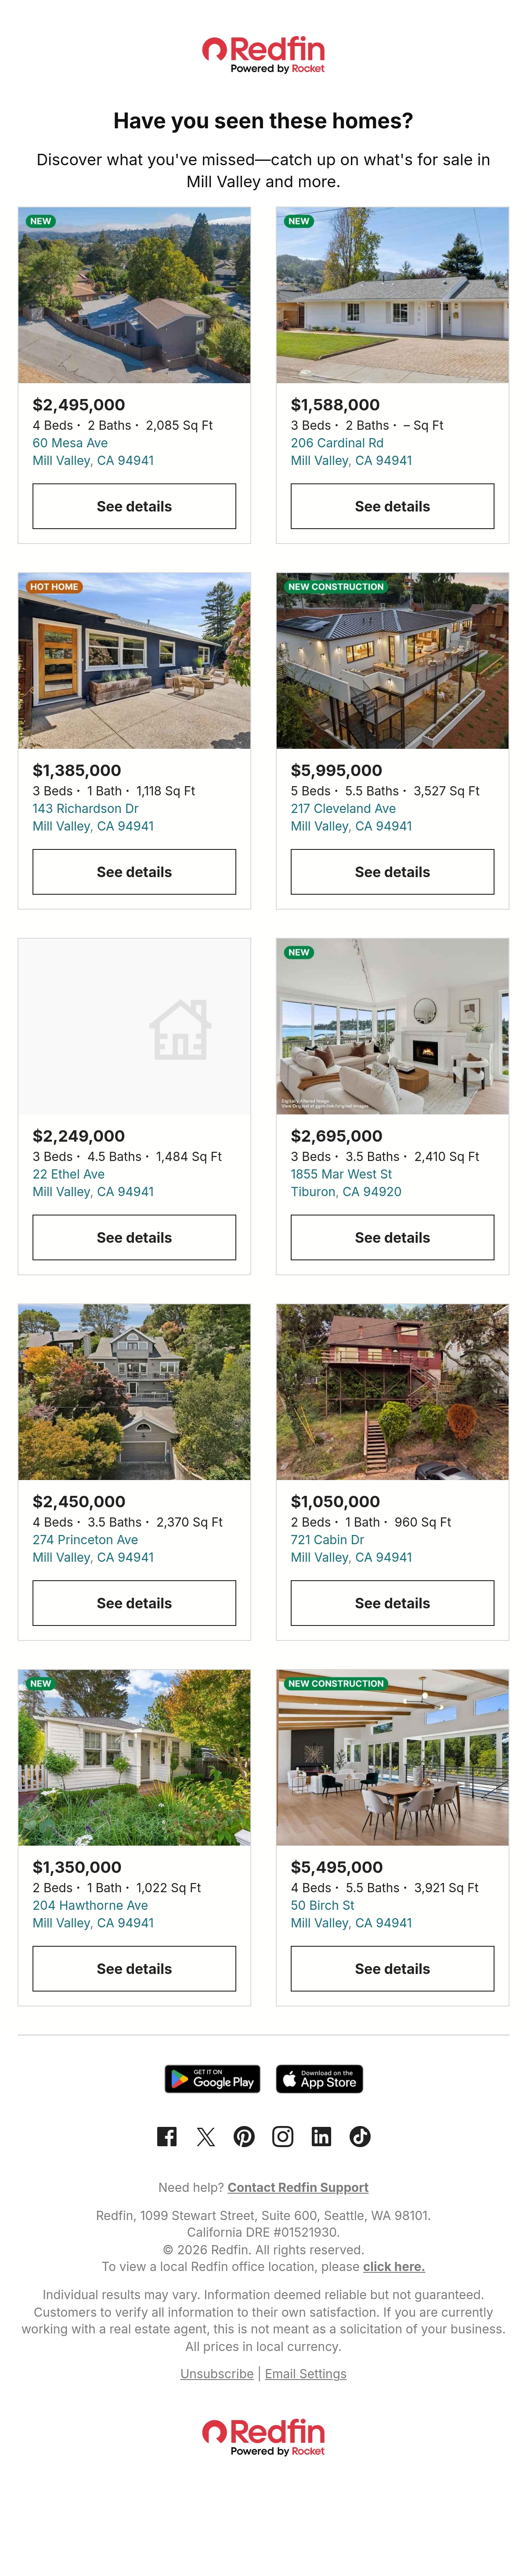View the 50 Birch St new construction photo

392,1757
